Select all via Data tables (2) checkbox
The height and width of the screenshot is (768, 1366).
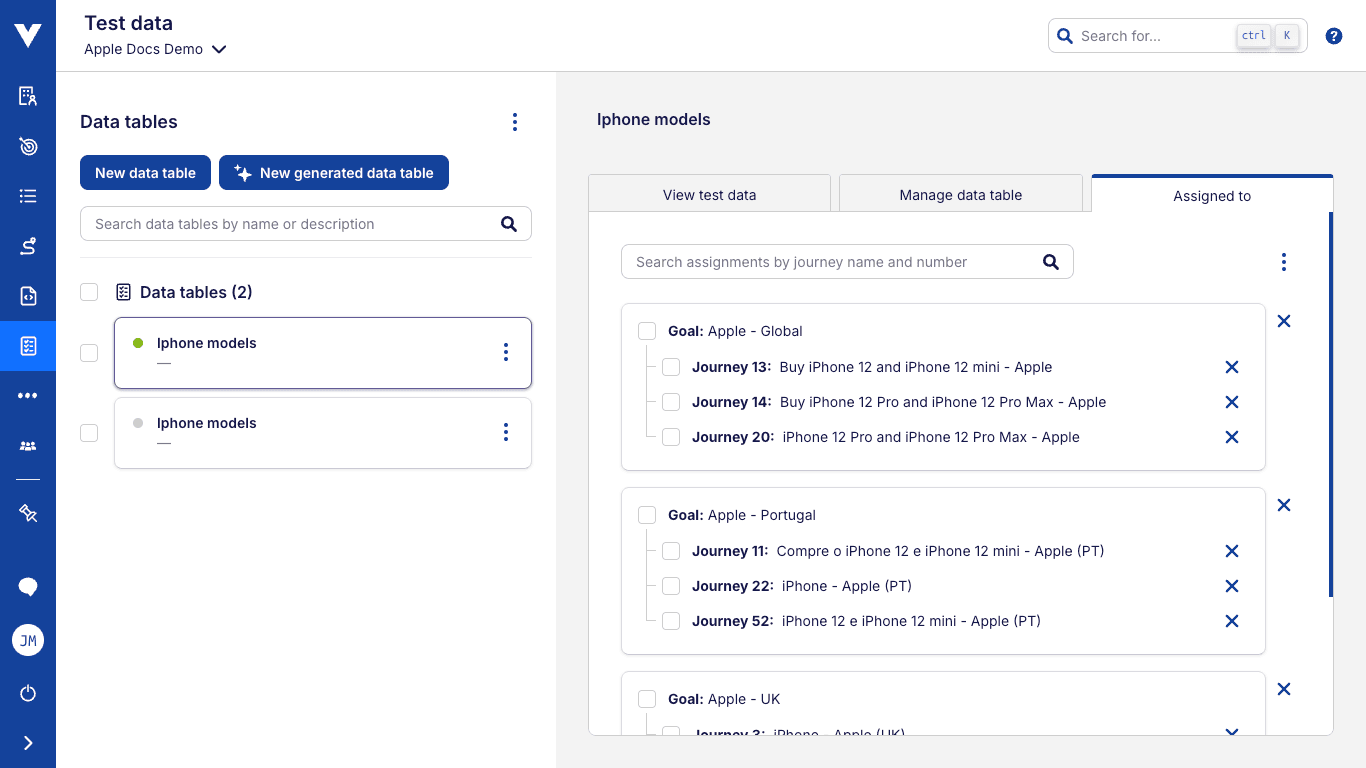tap(89, 292)
